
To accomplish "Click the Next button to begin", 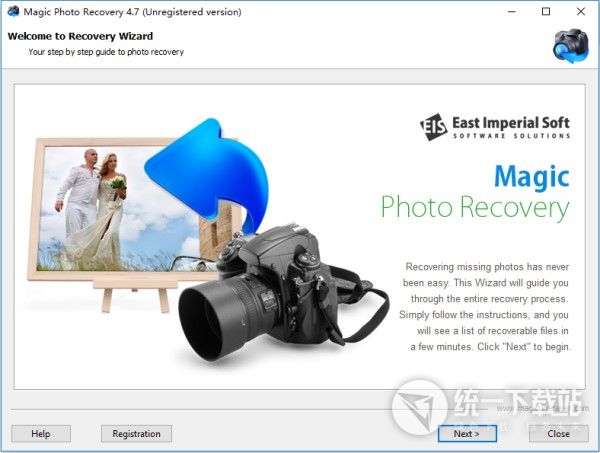I will click(467, 433).
